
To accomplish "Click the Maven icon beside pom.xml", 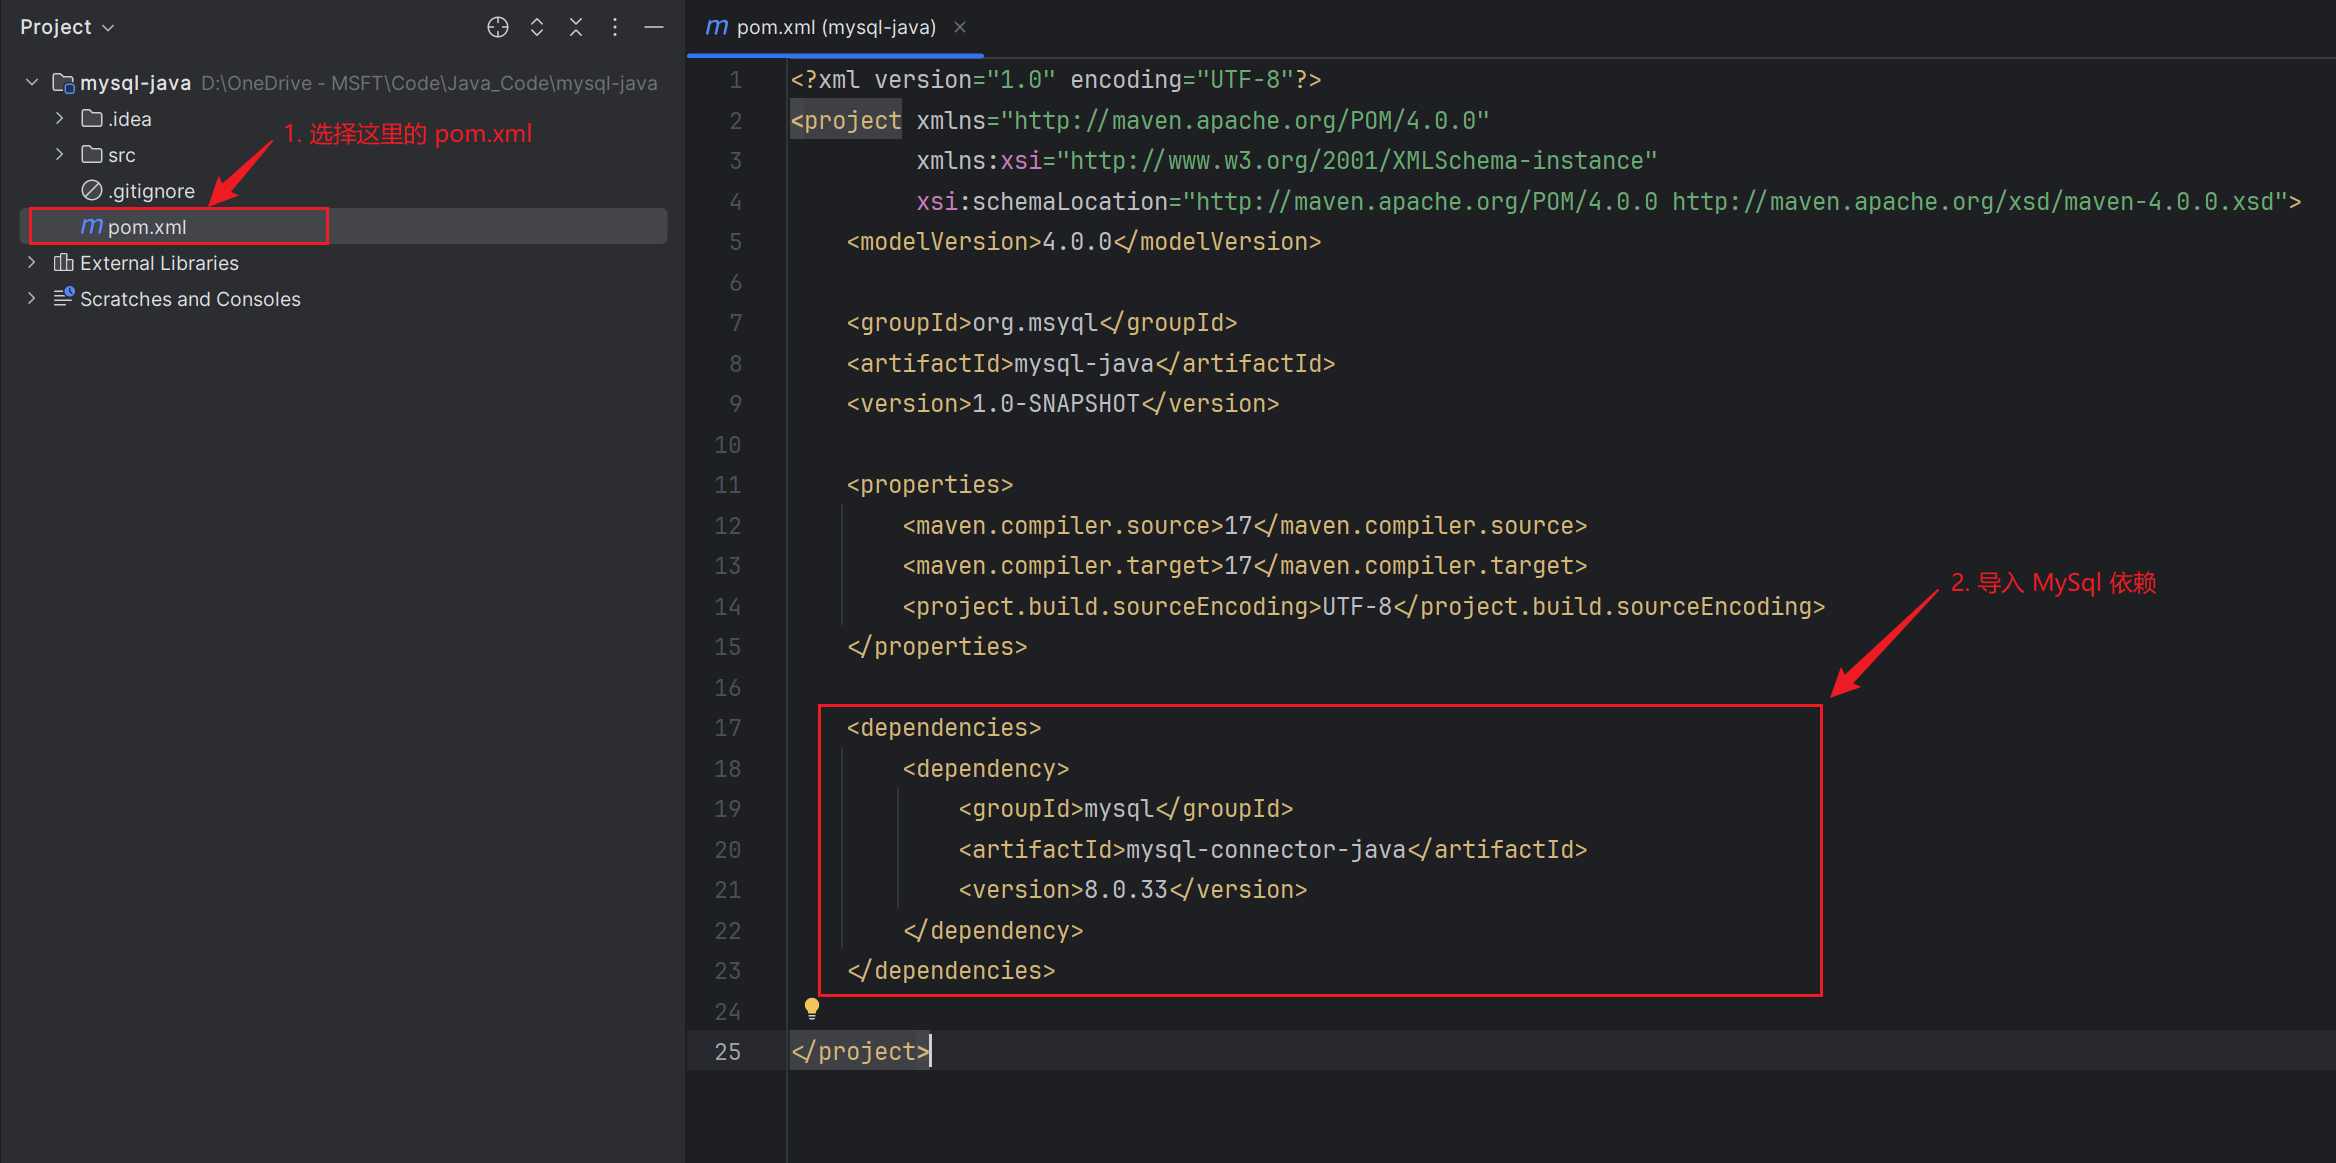I will [92, 227].
